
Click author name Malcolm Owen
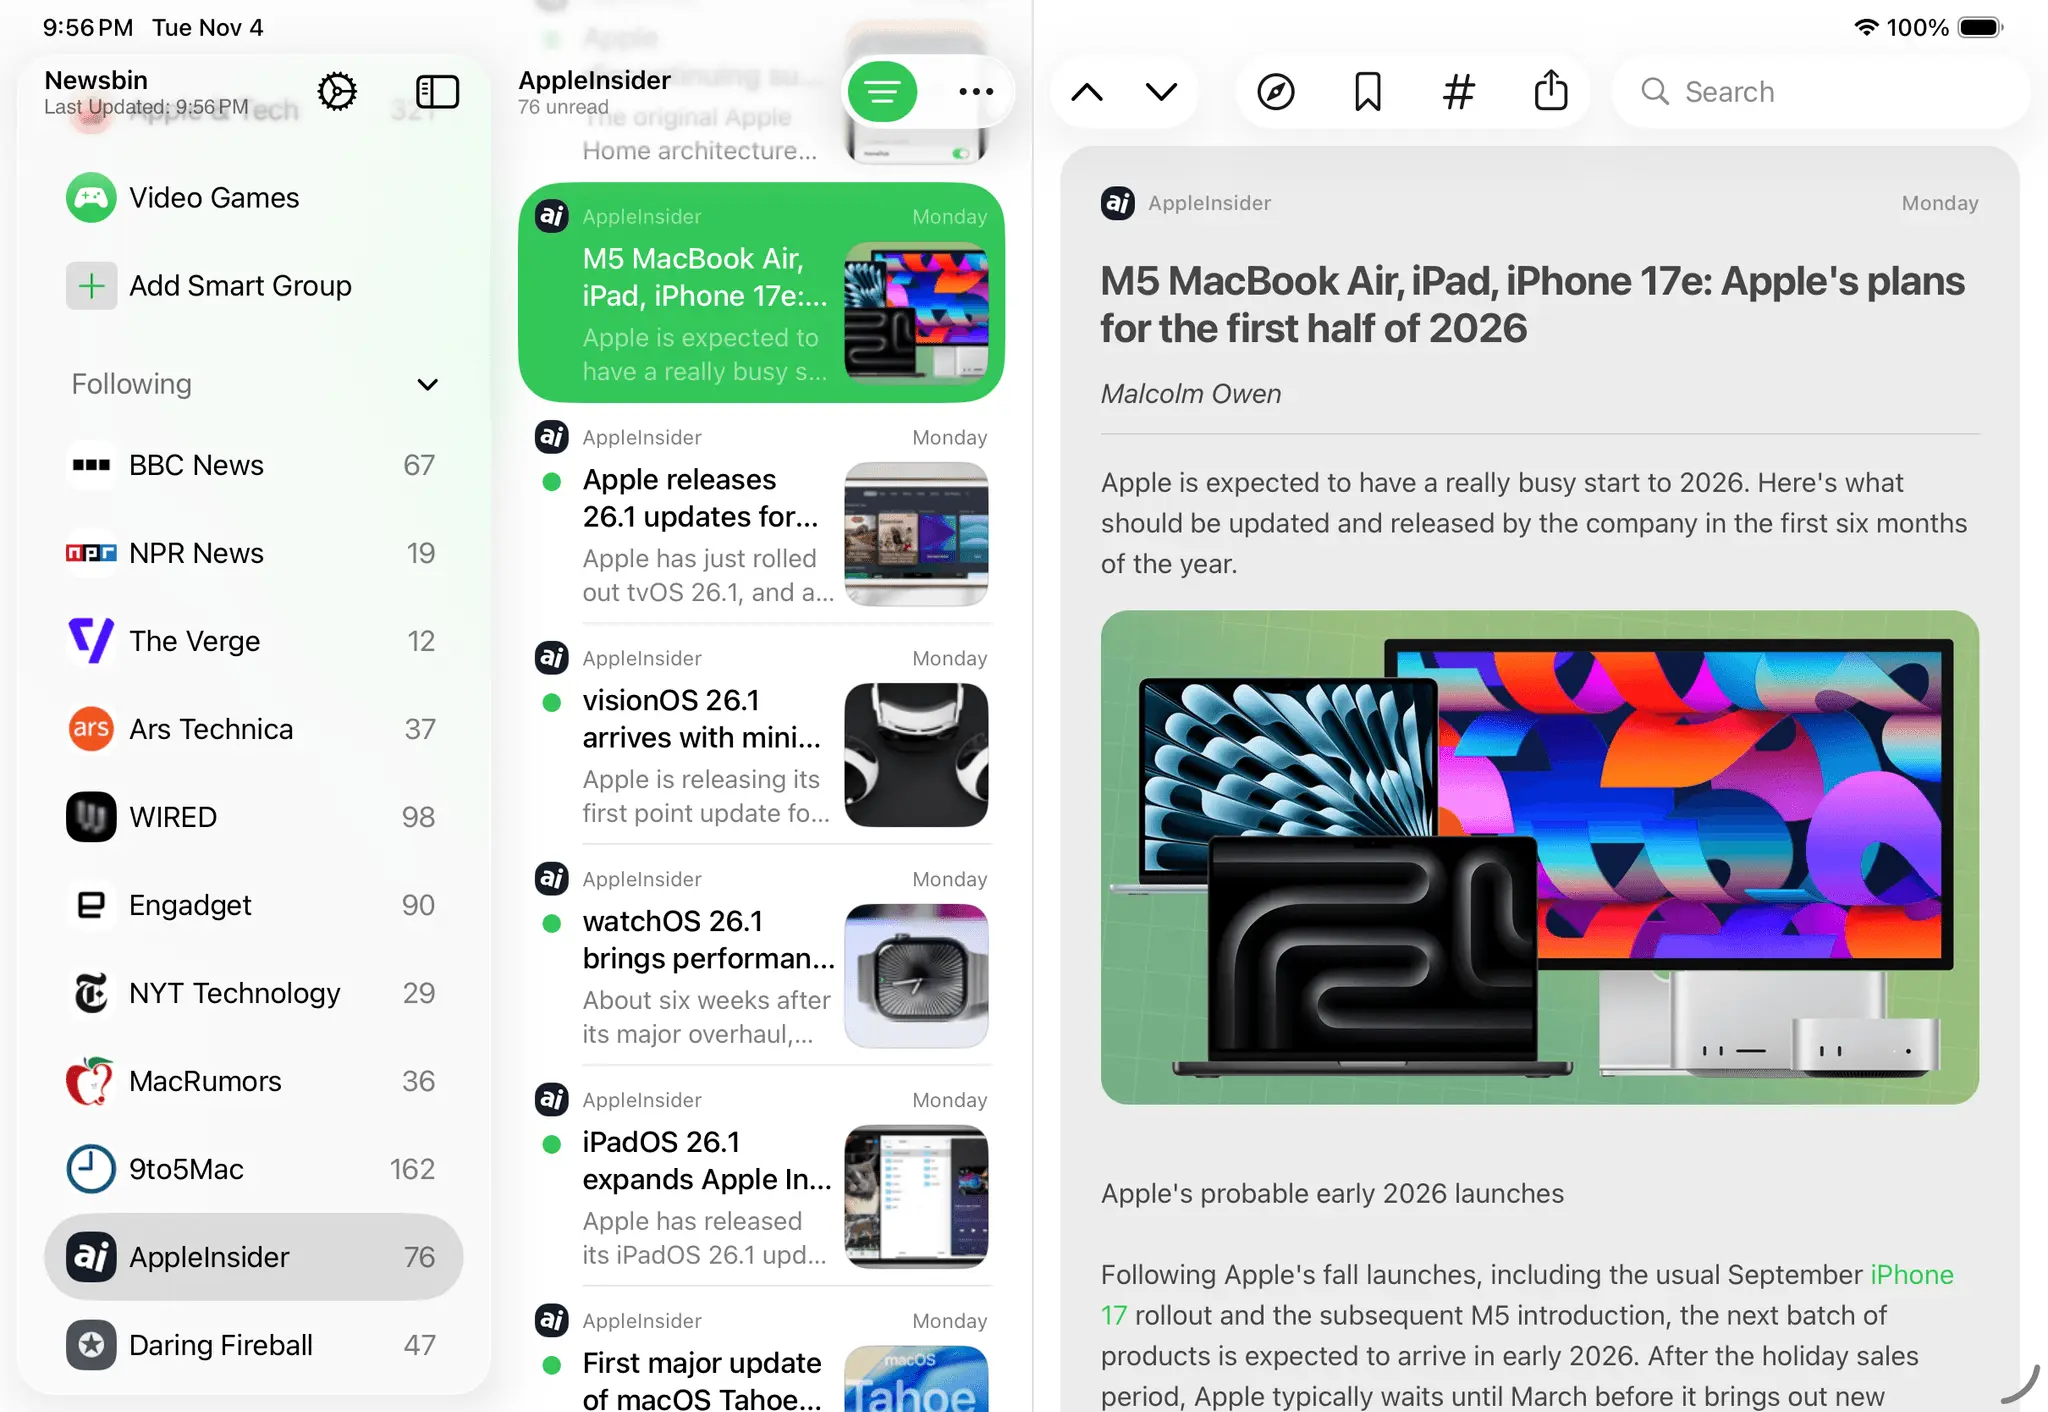click(x=1190, y=394)
